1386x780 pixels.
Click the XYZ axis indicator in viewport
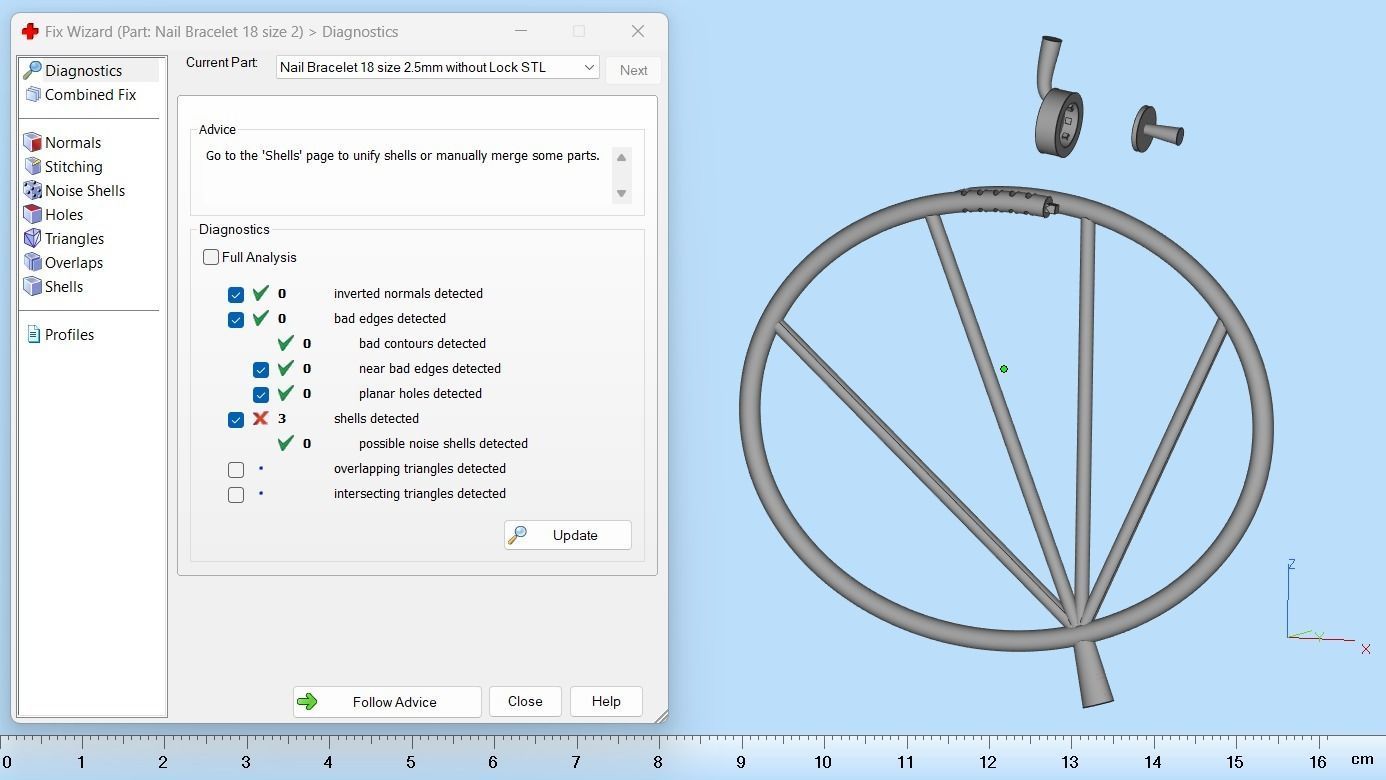coord(1328,606)
